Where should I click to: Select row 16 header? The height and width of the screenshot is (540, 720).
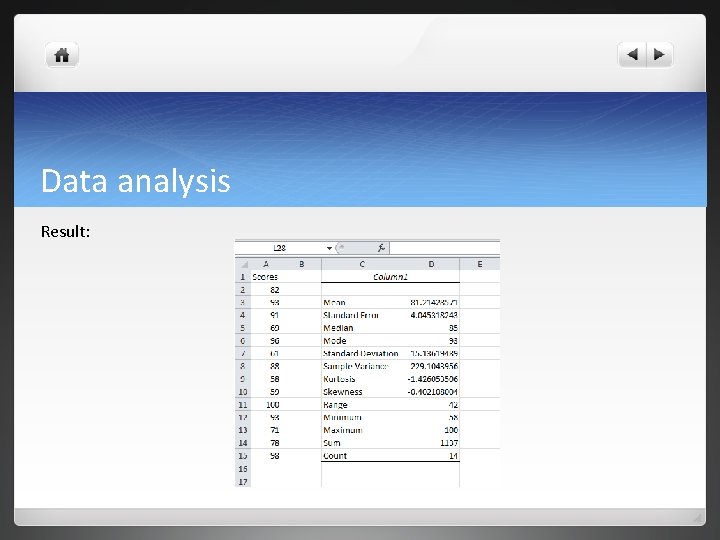tap(243, 469)
